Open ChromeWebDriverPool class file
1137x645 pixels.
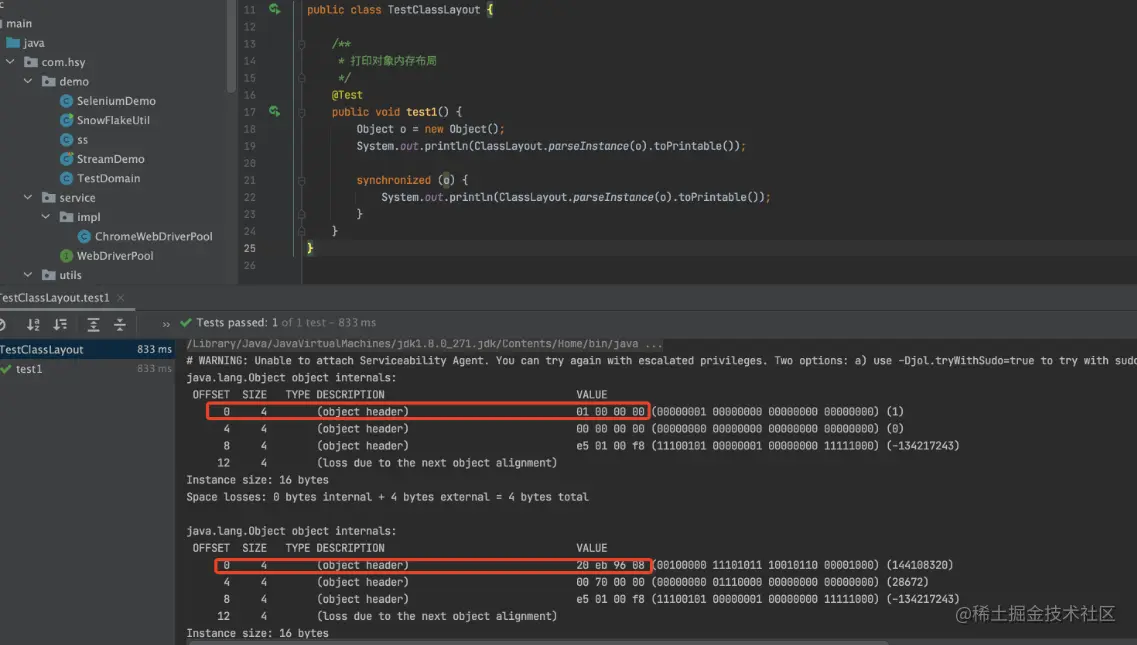pos(154,237)
